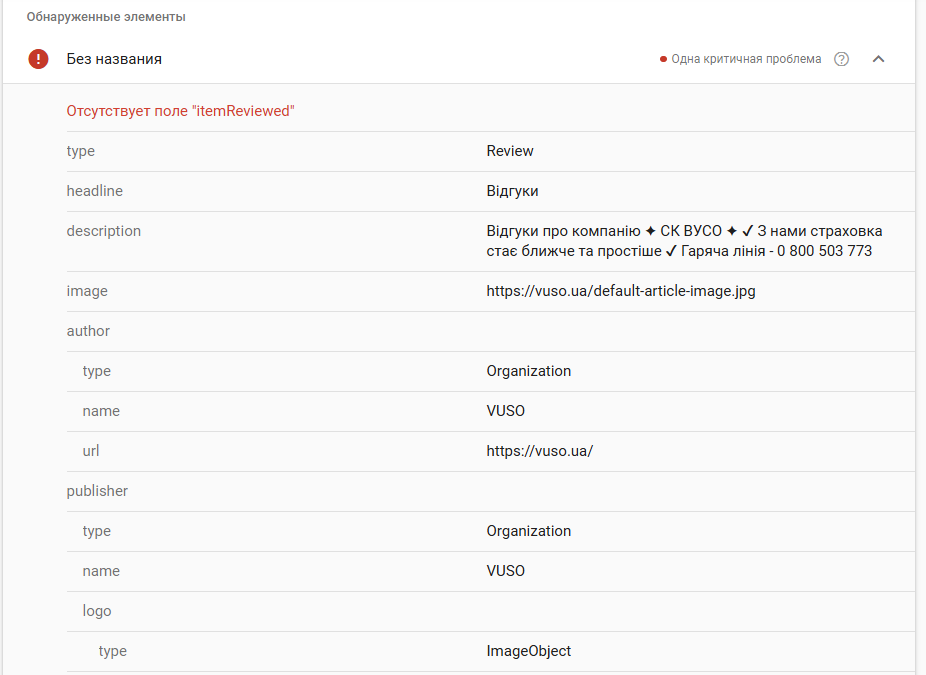926x675 pixels.
Task: Click the missing "itemReviewed" field error message
Action: pos(180,111)
